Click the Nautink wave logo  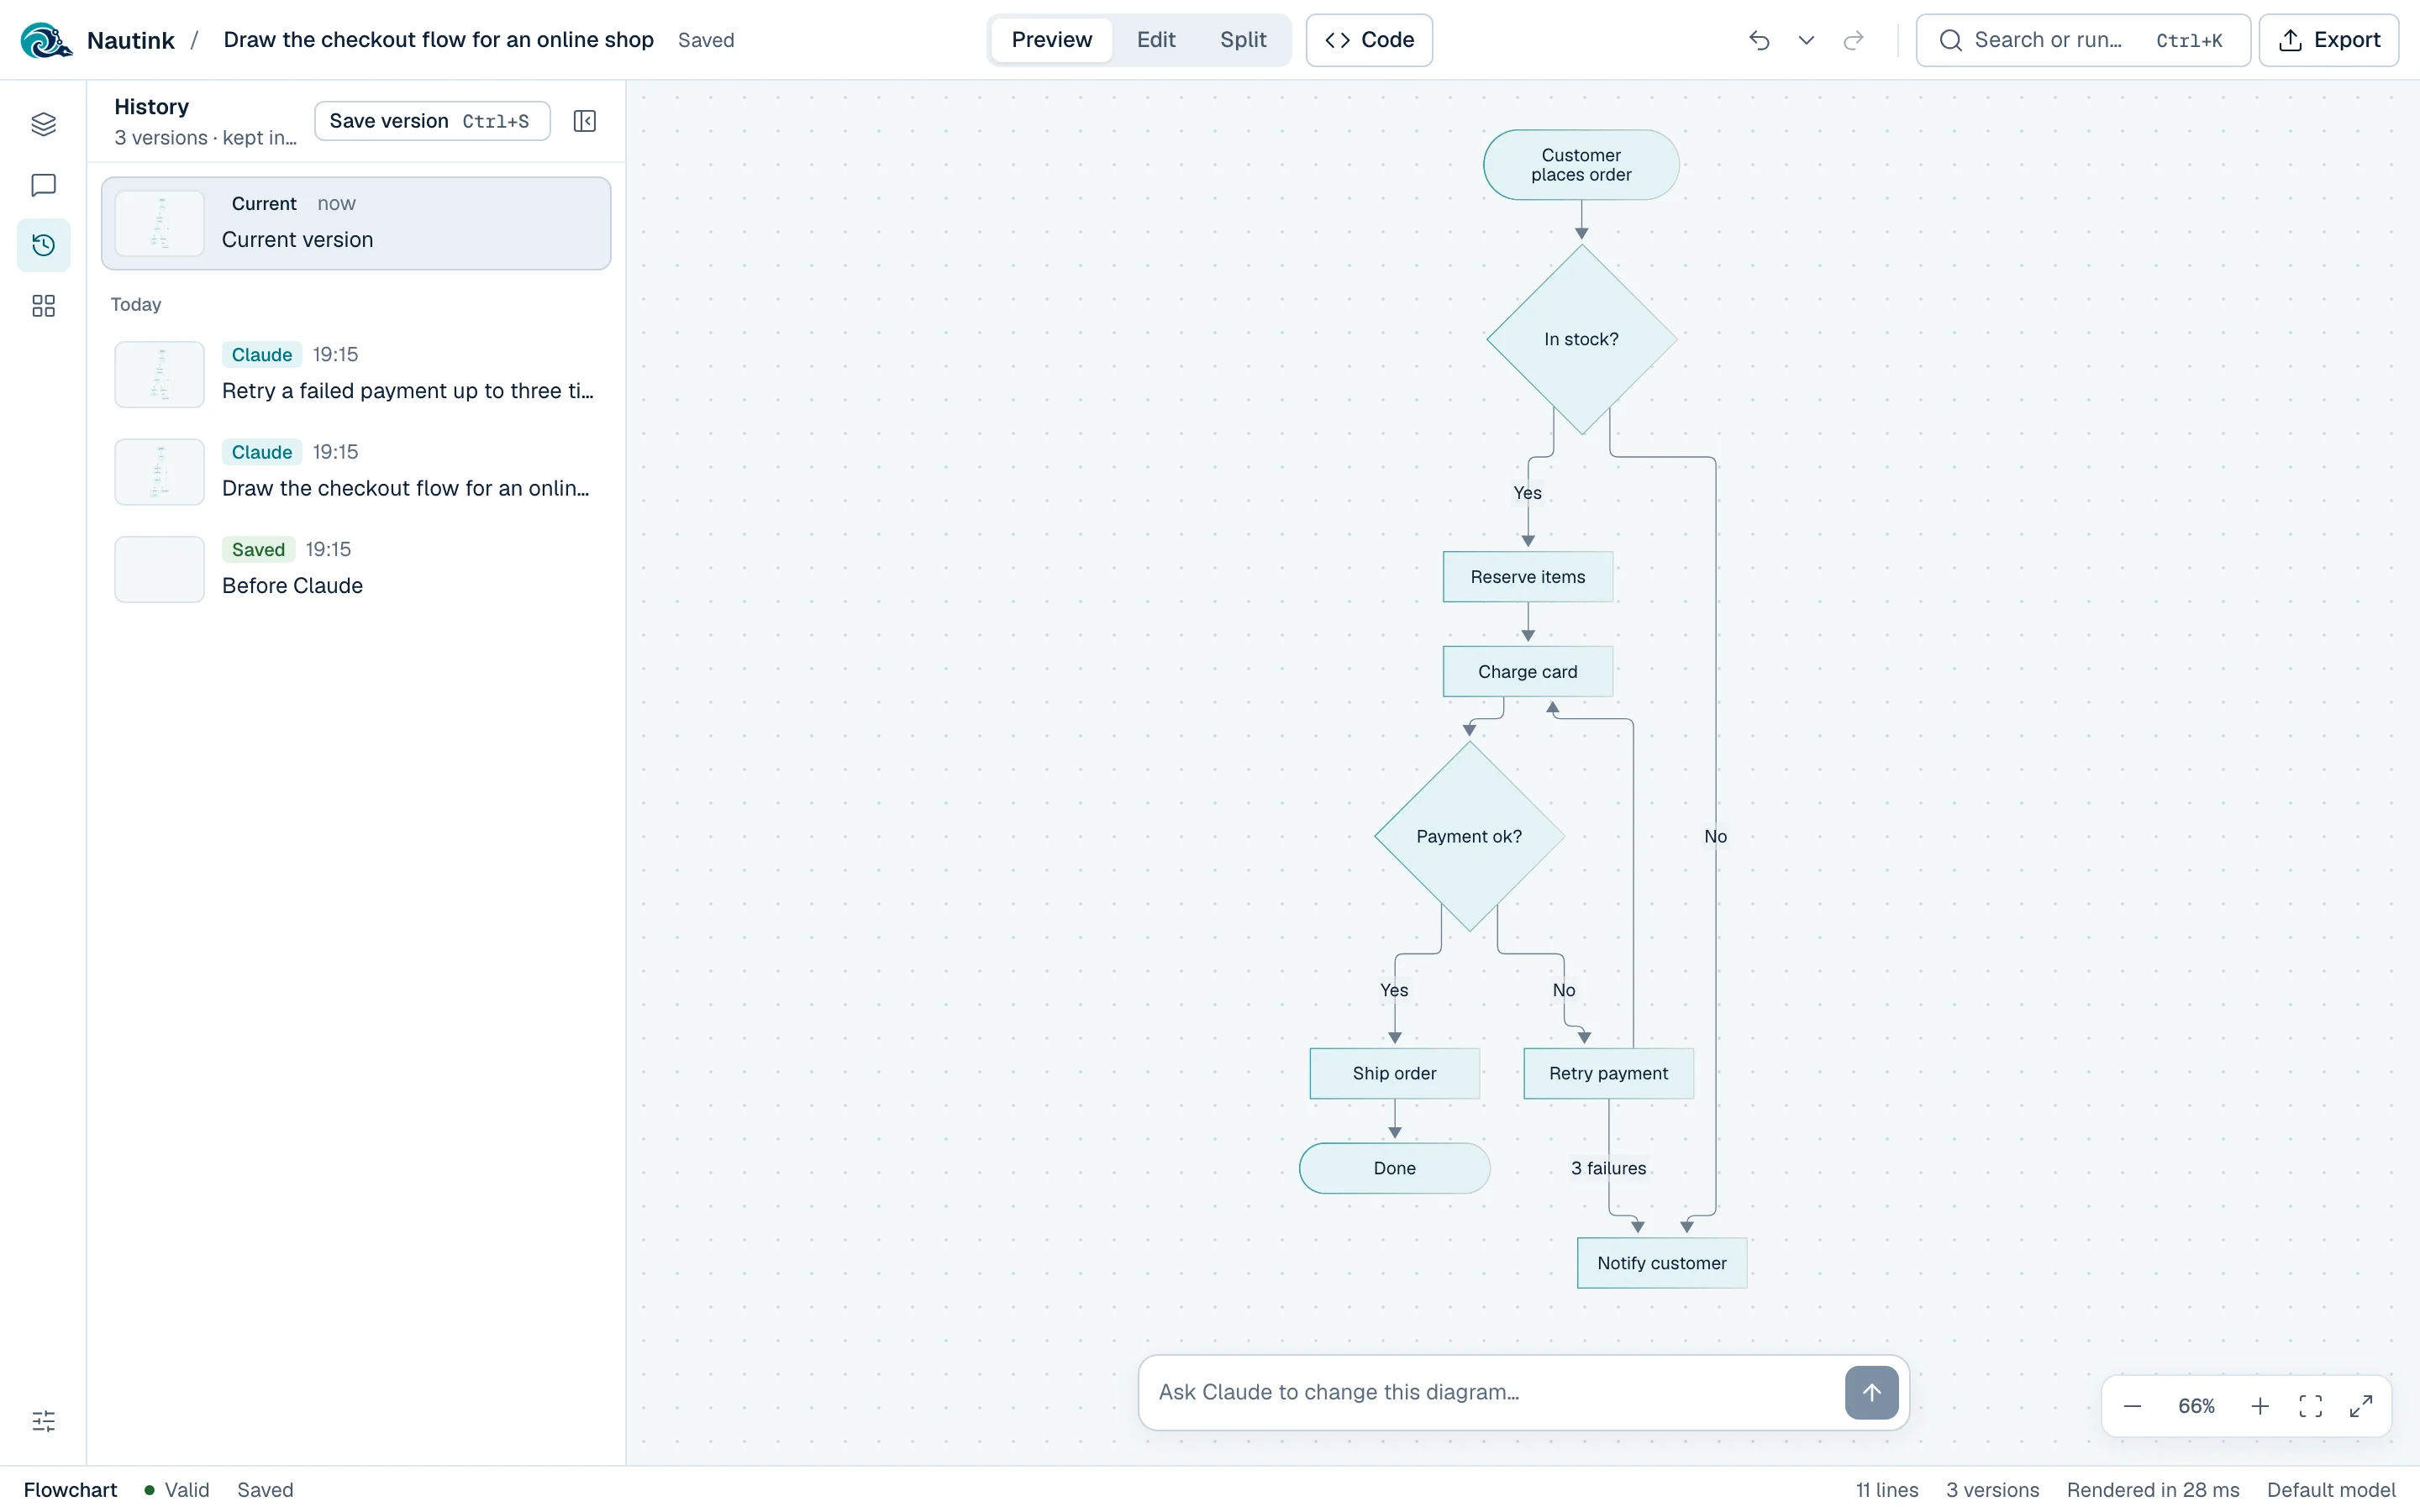45,40
